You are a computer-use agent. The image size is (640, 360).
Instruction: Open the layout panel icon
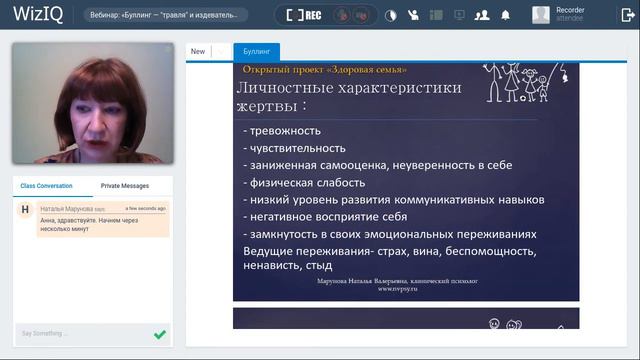pyautogui.click(x=436, y=16)
